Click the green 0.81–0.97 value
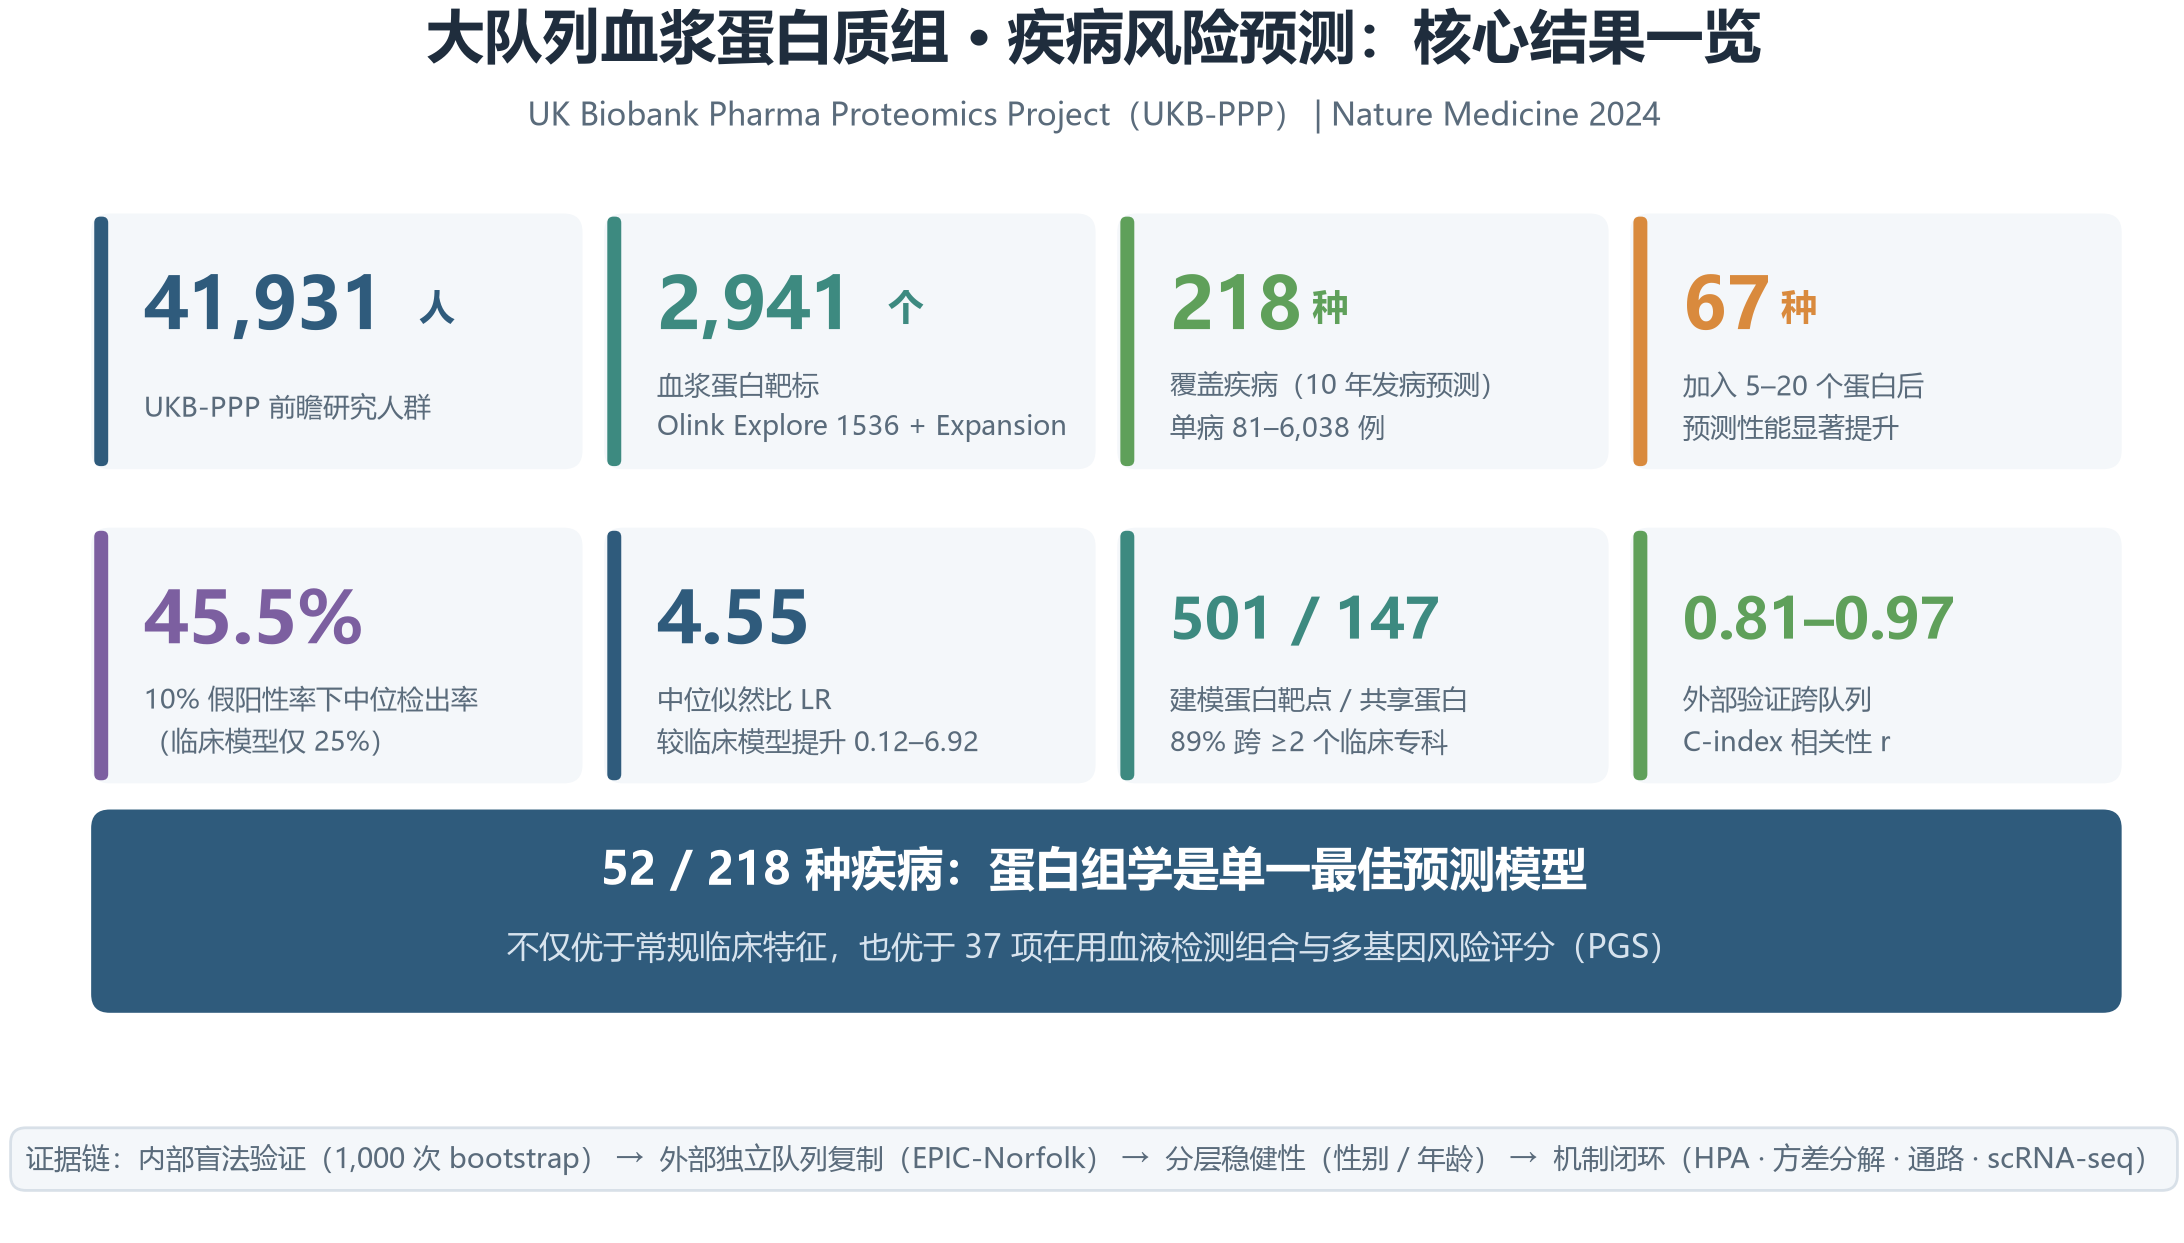Screen dimensions: 2184x1243 1818,618
